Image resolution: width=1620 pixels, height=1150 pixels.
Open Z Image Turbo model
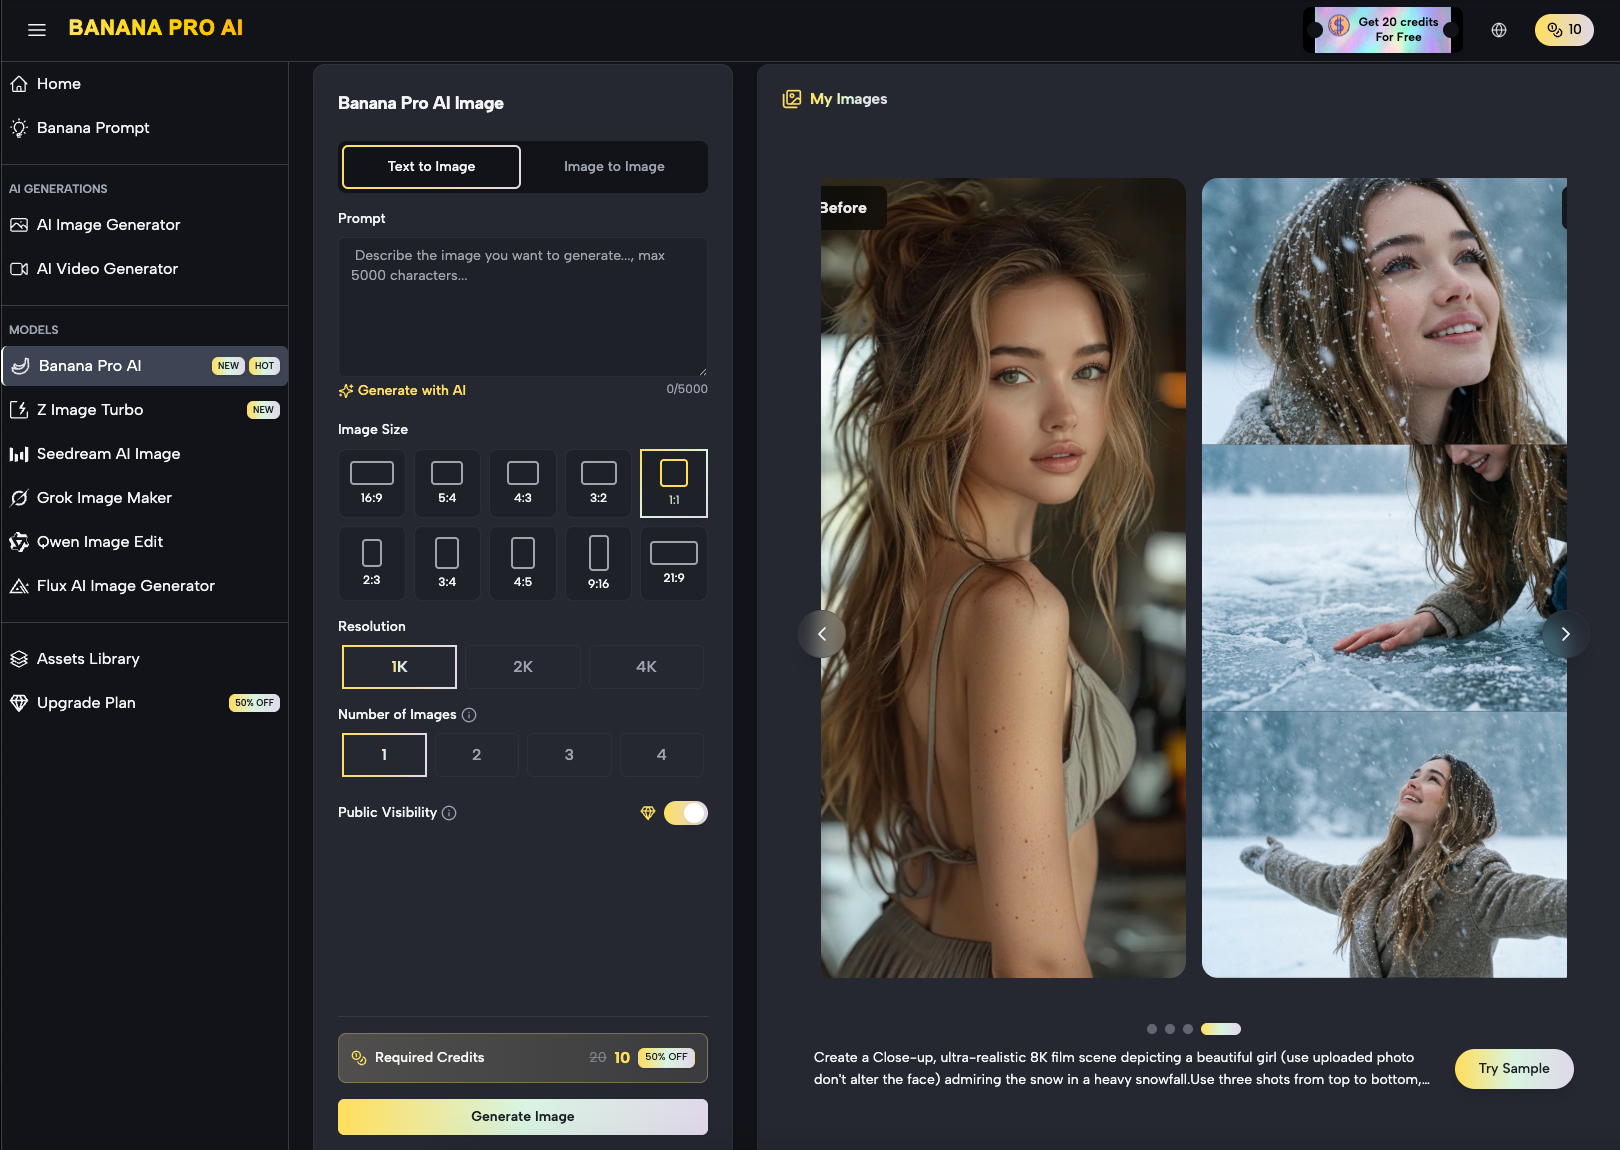click(90, 410)
